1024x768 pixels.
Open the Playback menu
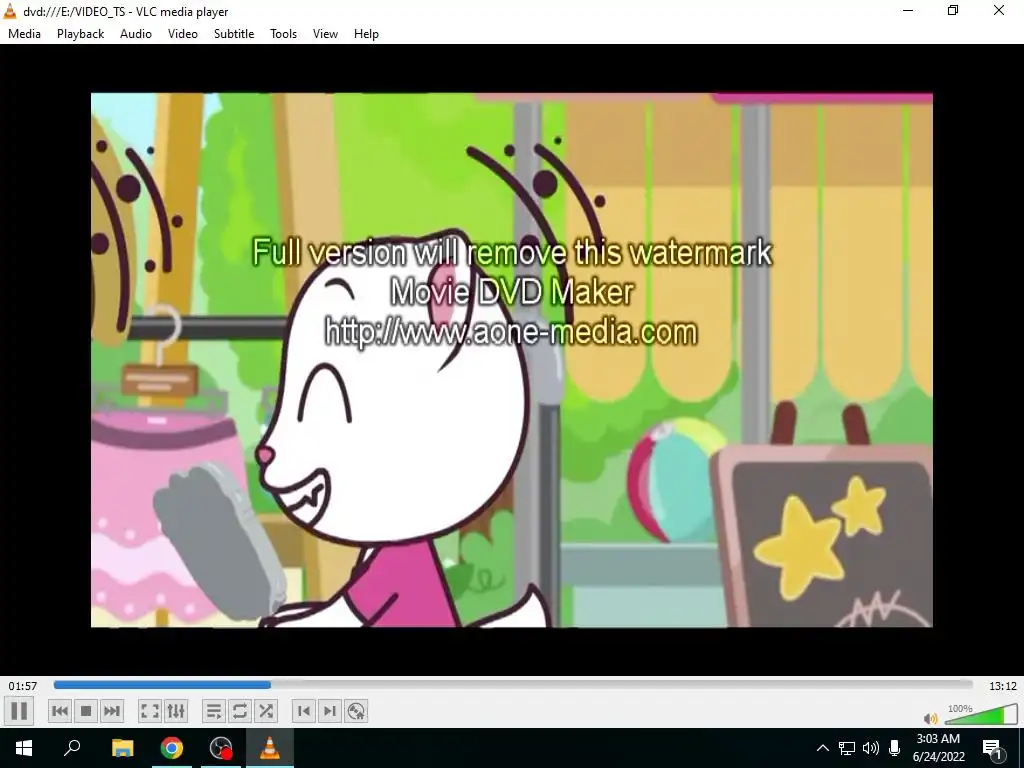[80, 34]
